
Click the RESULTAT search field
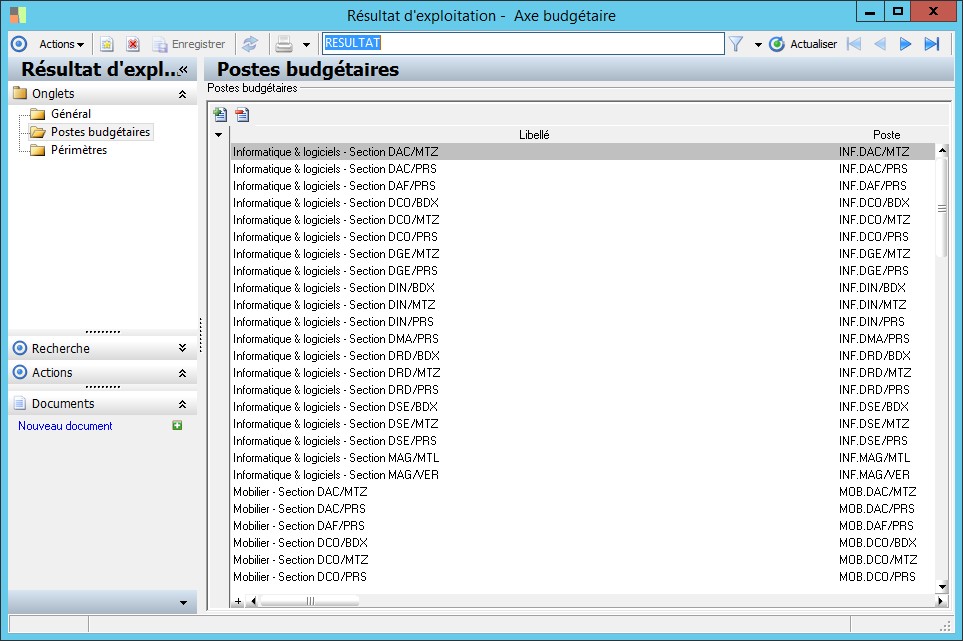pyautogui.click(x=523, y=43)
